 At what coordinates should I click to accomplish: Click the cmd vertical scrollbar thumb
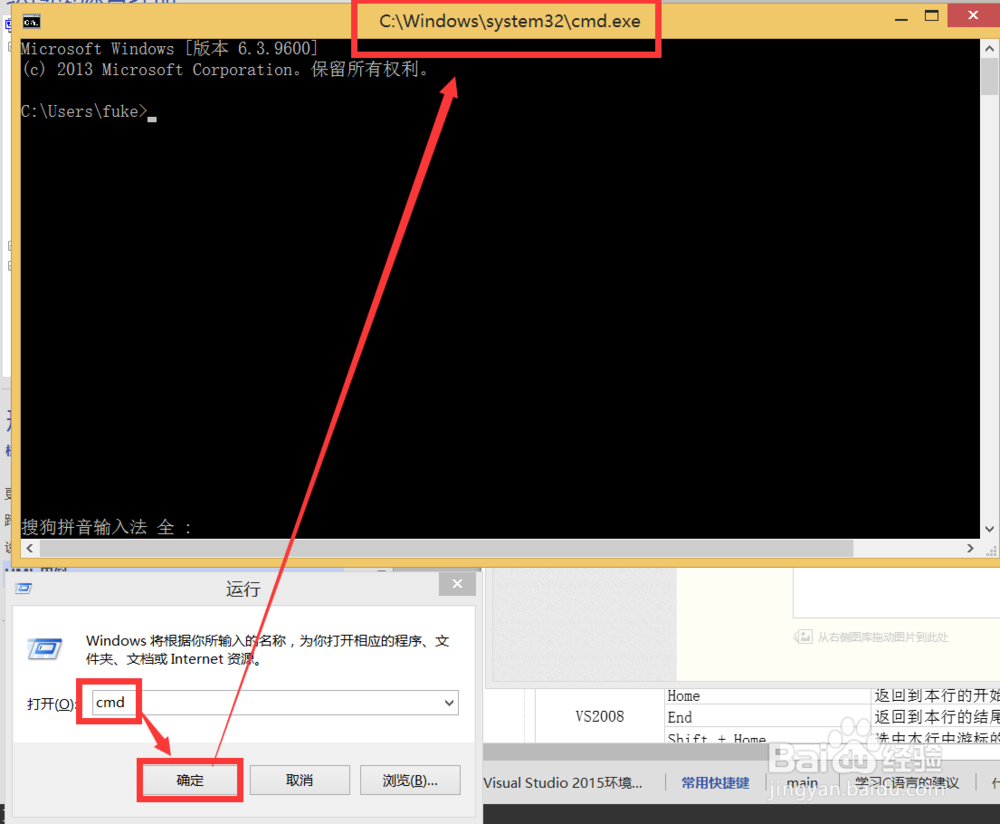pos(989,77)
